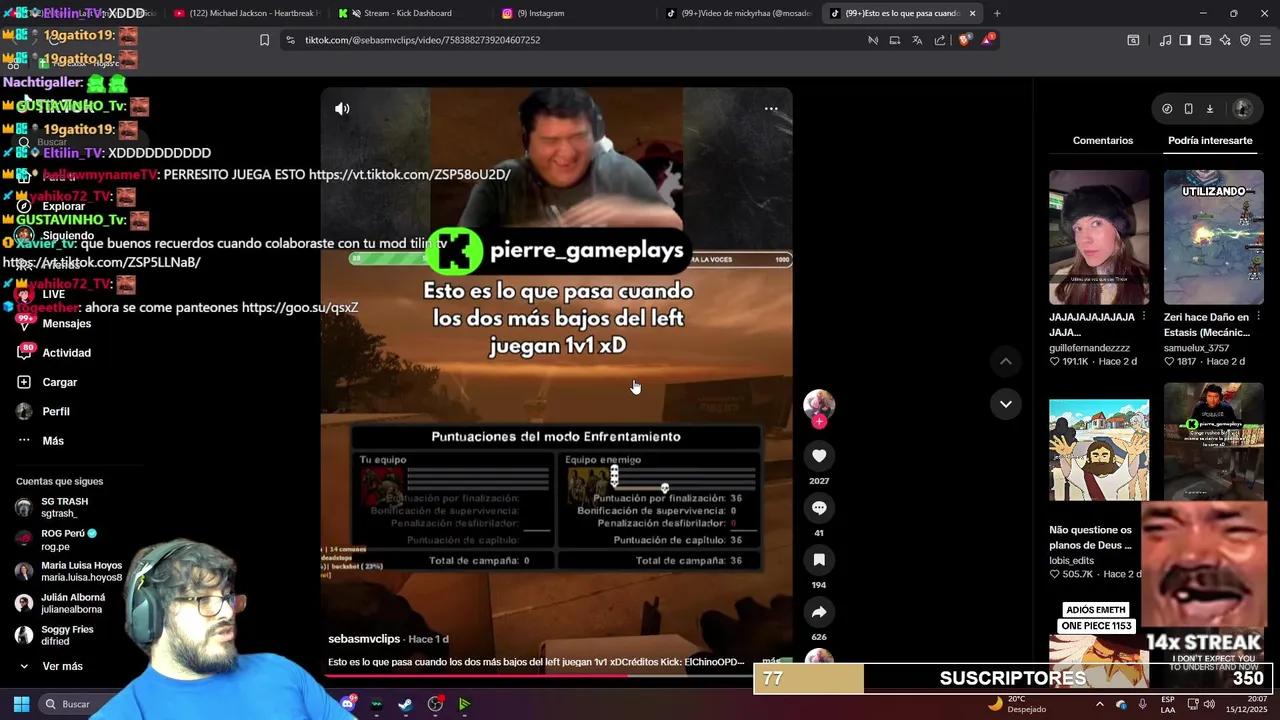This screenshot has height=720, width=1280.
Task: Like the video with the heart icon
Action: pyautogui.click(x=819, y=456)
